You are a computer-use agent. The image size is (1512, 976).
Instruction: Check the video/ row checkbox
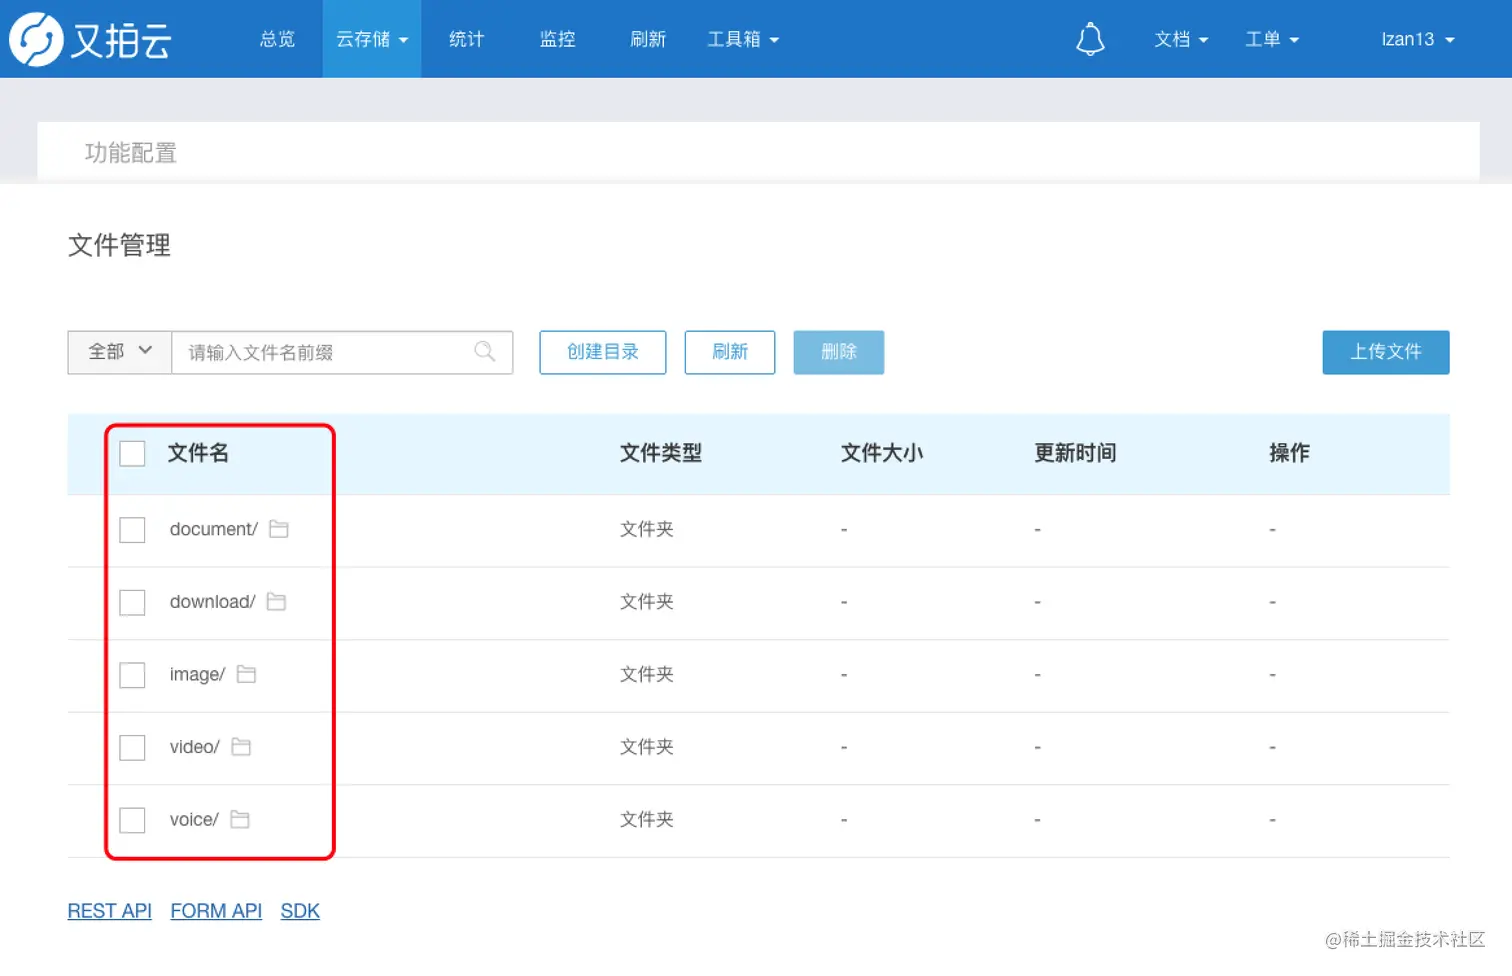[x=132, y=747]
